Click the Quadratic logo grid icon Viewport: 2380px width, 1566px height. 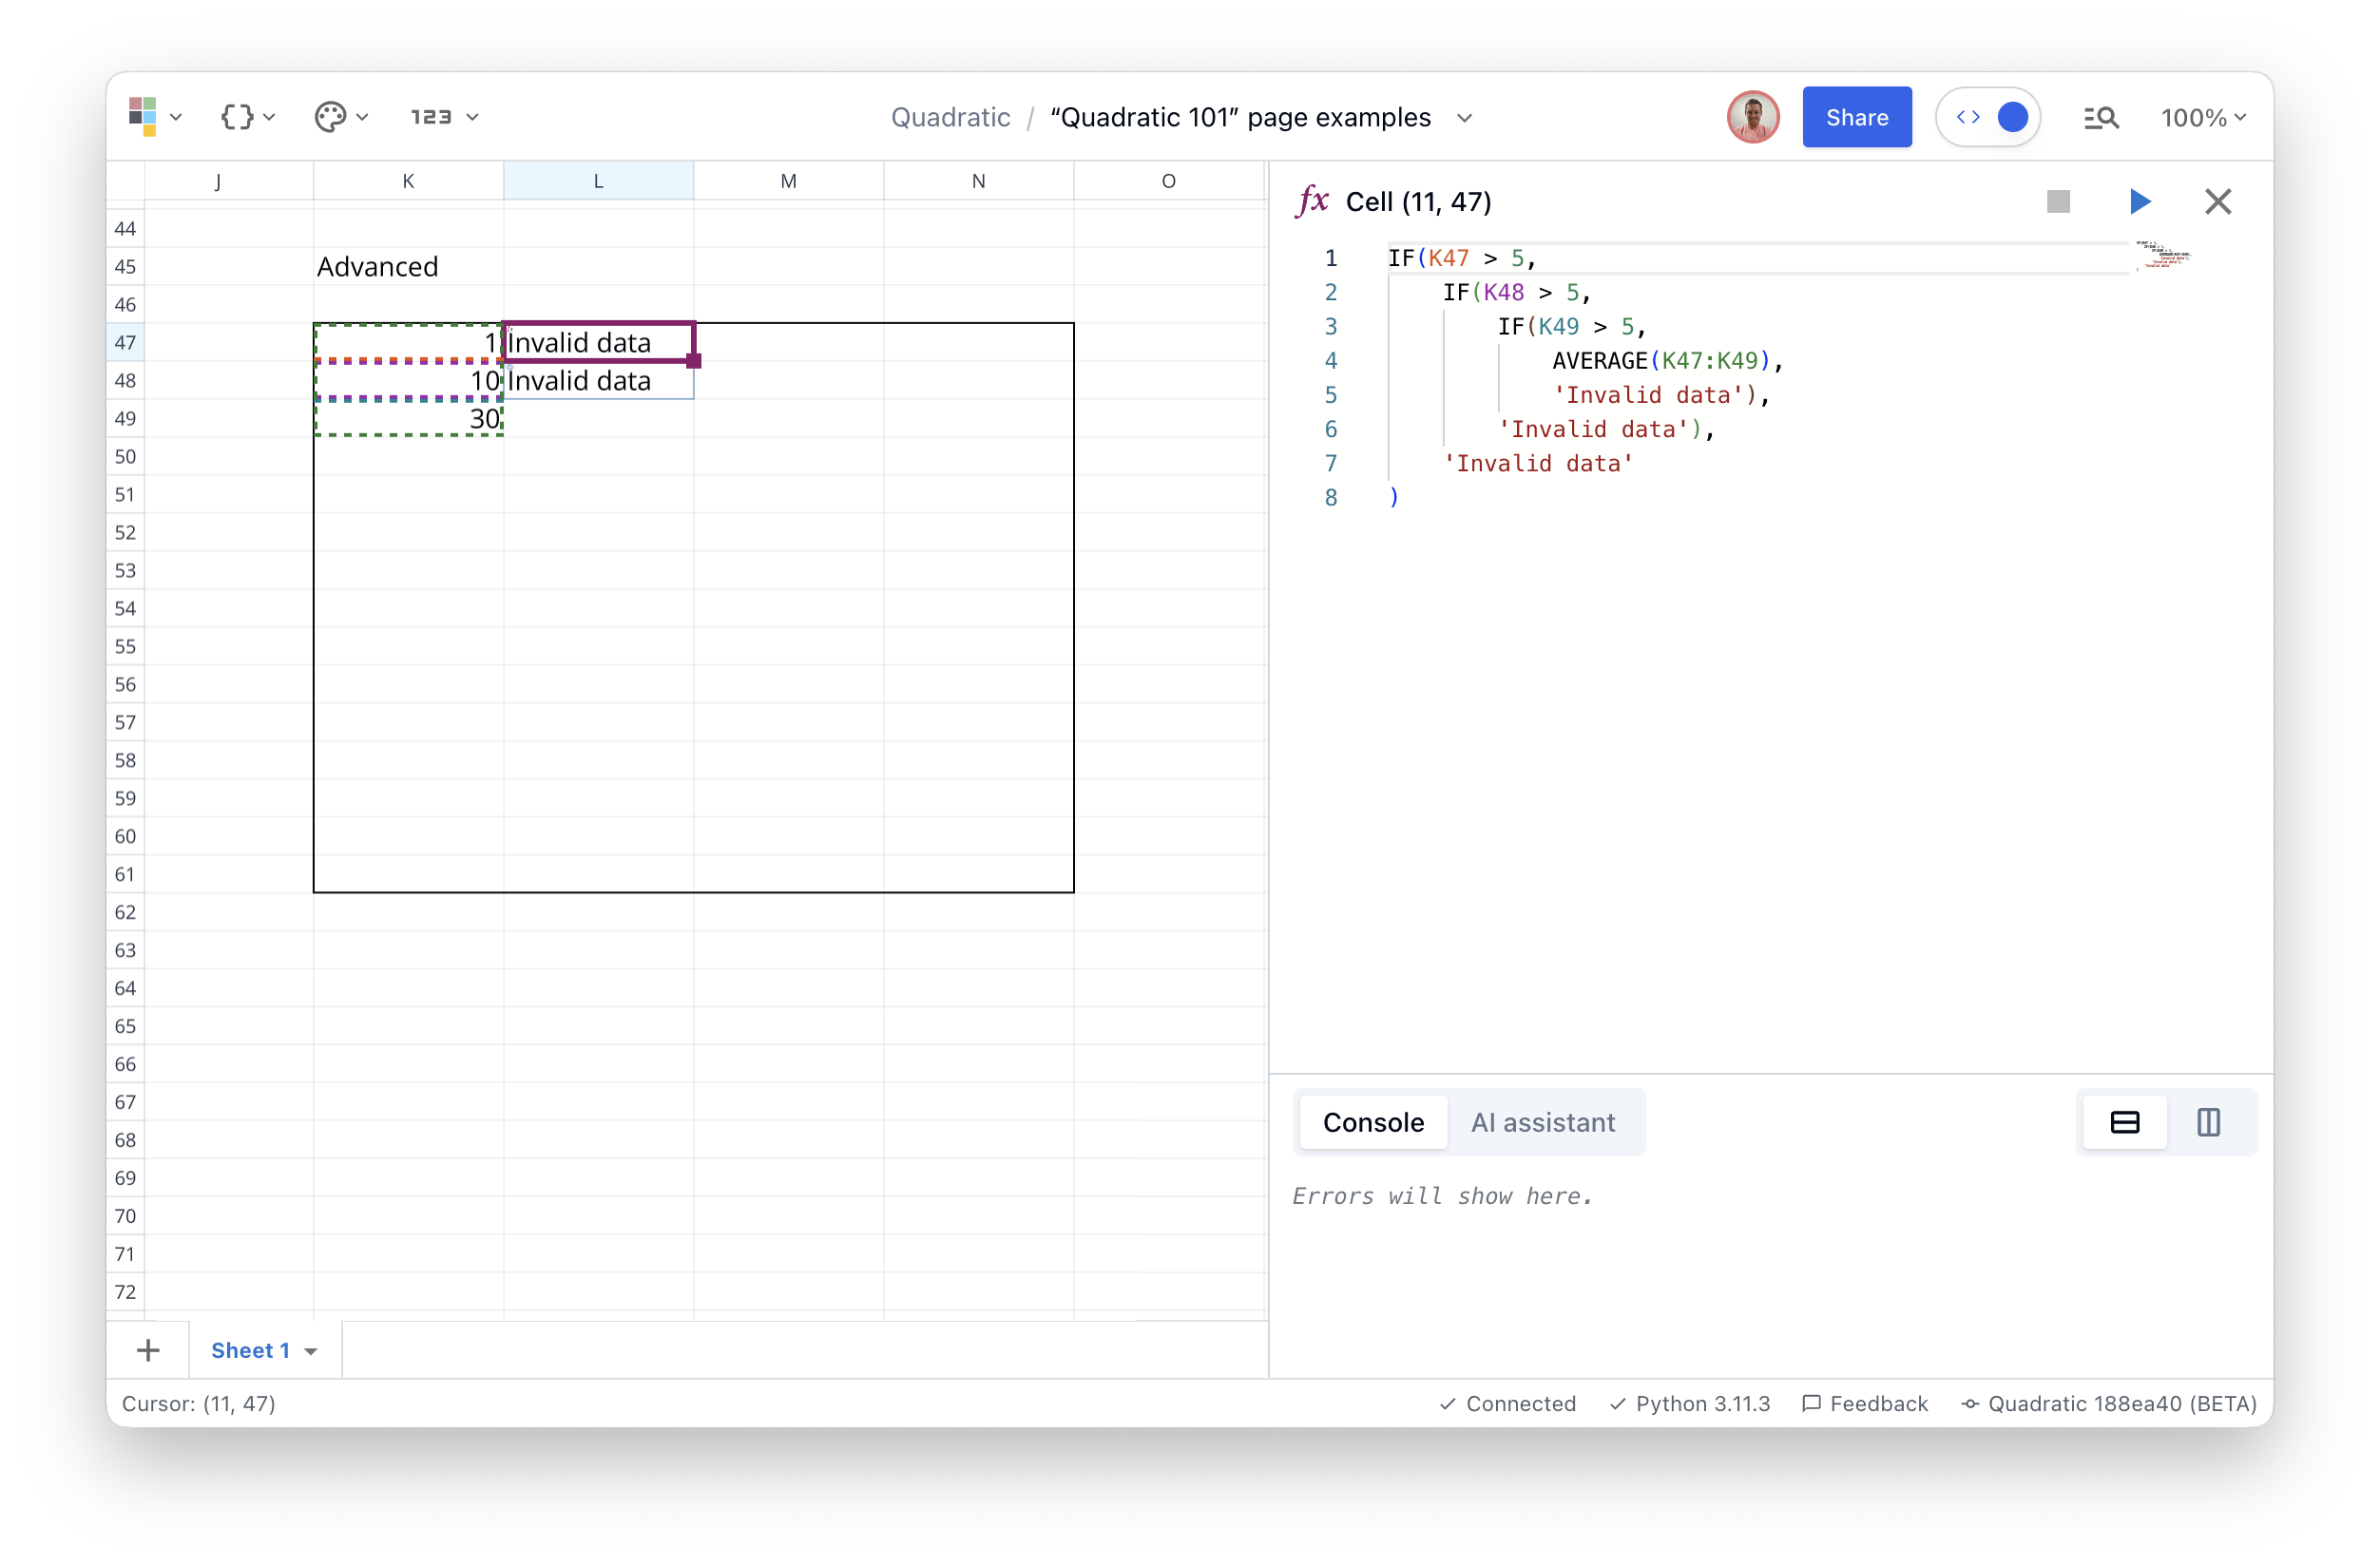point(144,116)
